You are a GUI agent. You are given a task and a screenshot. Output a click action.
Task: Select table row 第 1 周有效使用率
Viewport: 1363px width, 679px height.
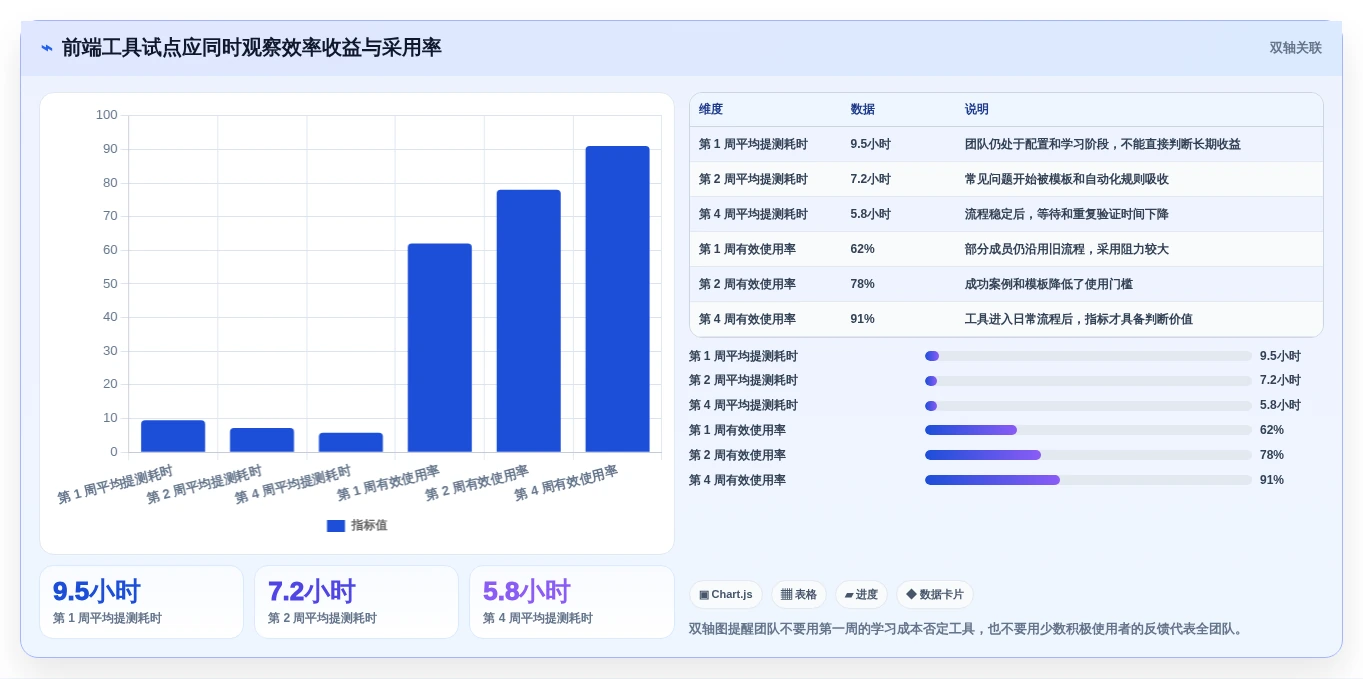[1006, 249]
